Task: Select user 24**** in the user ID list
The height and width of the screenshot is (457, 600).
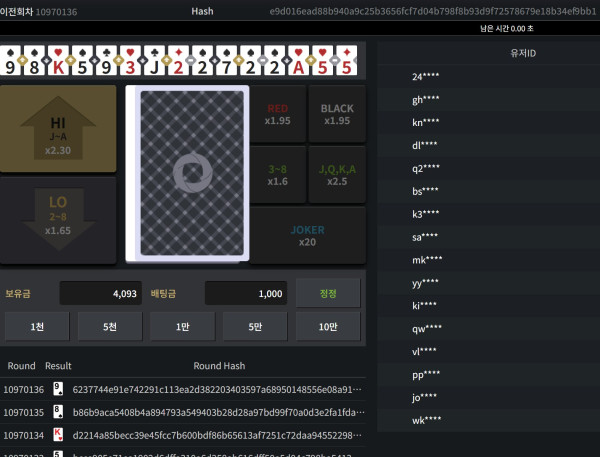Action: pyautogui.click(x=426, y=77)
